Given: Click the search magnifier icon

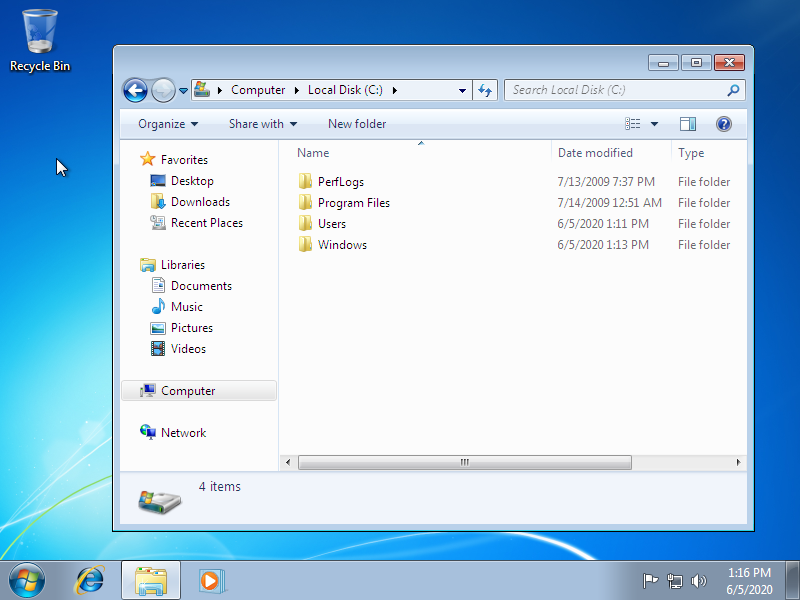Looking at the screenshot, I should point(733,90).
